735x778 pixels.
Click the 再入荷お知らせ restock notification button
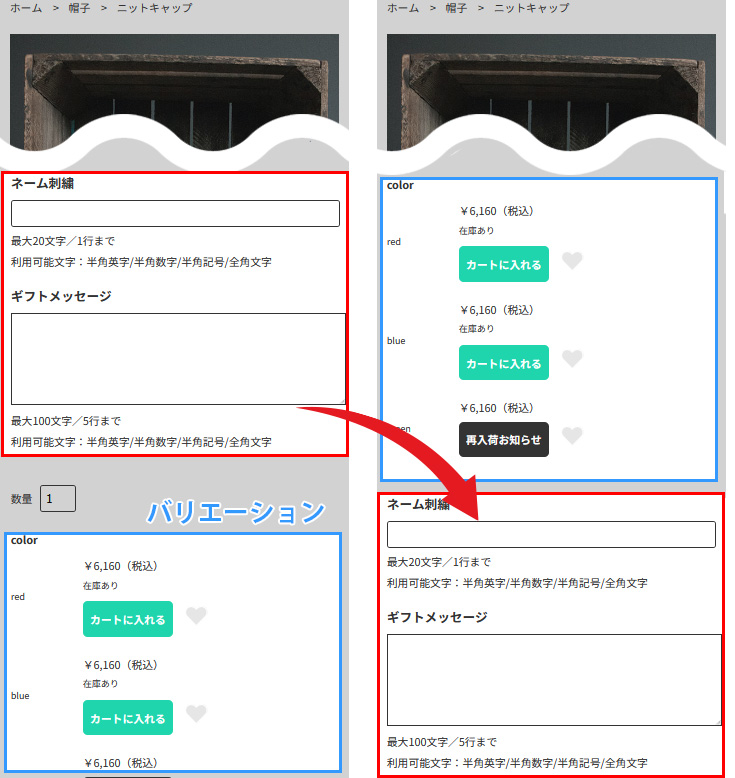tap(503, 439)
